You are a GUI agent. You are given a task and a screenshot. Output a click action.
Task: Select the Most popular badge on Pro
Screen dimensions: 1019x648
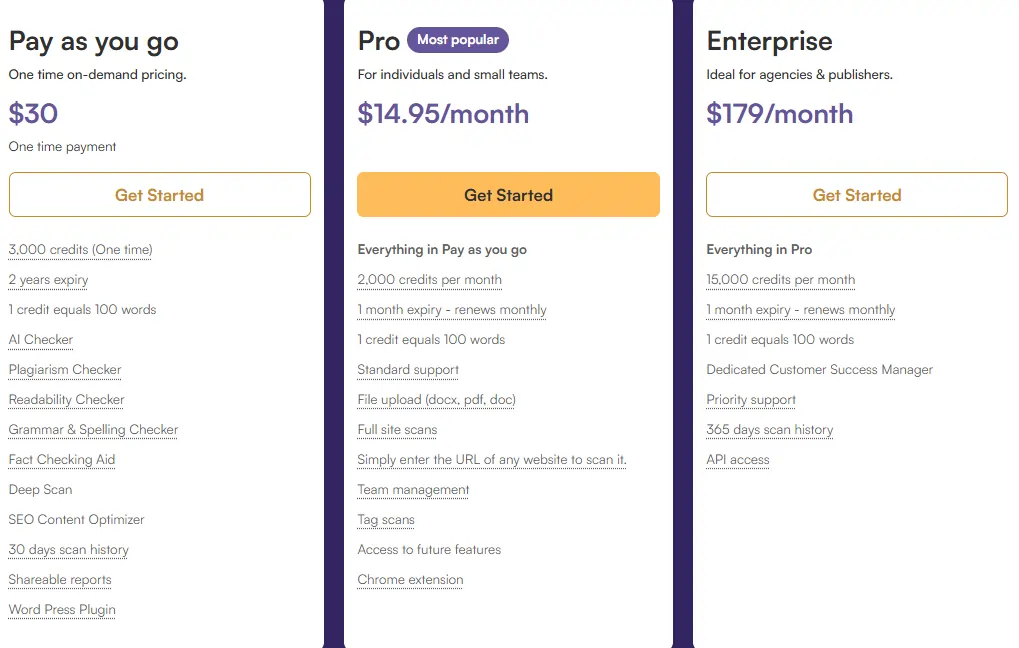coord(457,40)
